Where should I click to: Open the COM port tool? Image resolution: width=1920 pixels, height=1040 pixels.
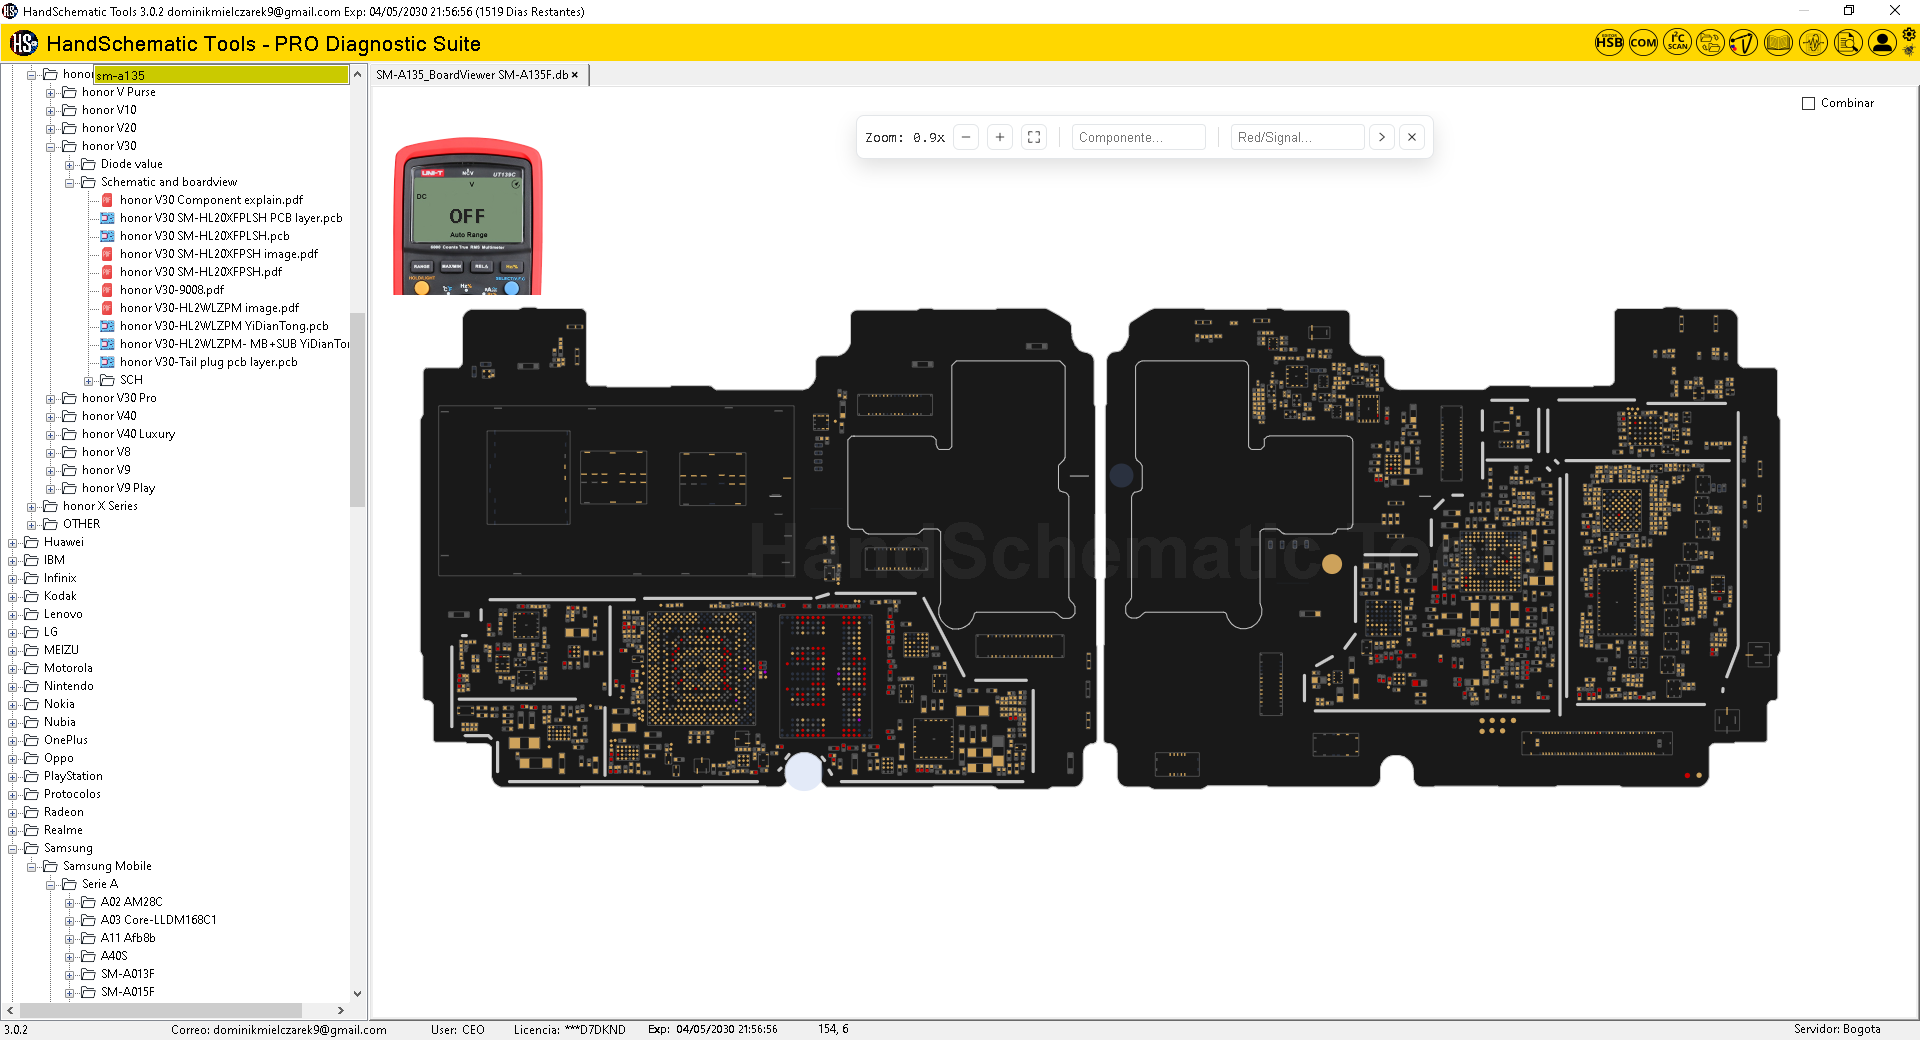tap(1643, 43)
